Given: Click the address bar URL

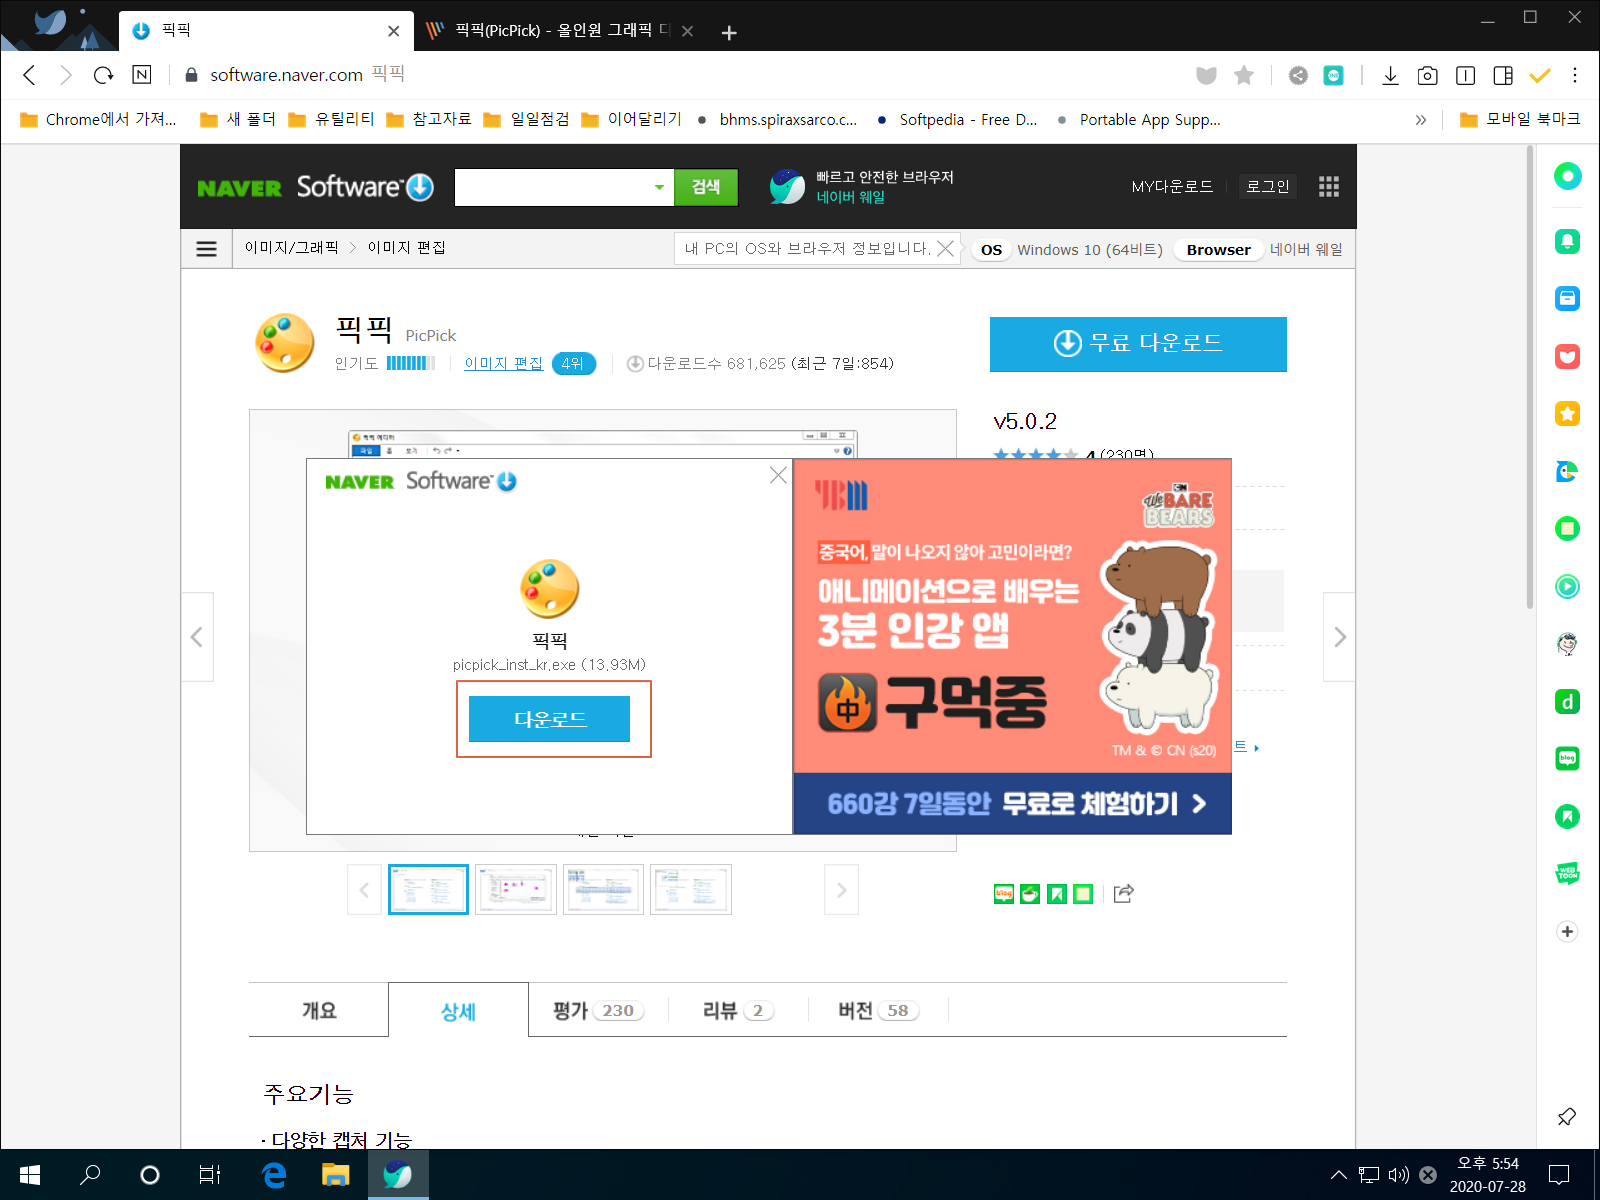Looking at the screenshot, I should pyautogui.click(x=286, y=75).
